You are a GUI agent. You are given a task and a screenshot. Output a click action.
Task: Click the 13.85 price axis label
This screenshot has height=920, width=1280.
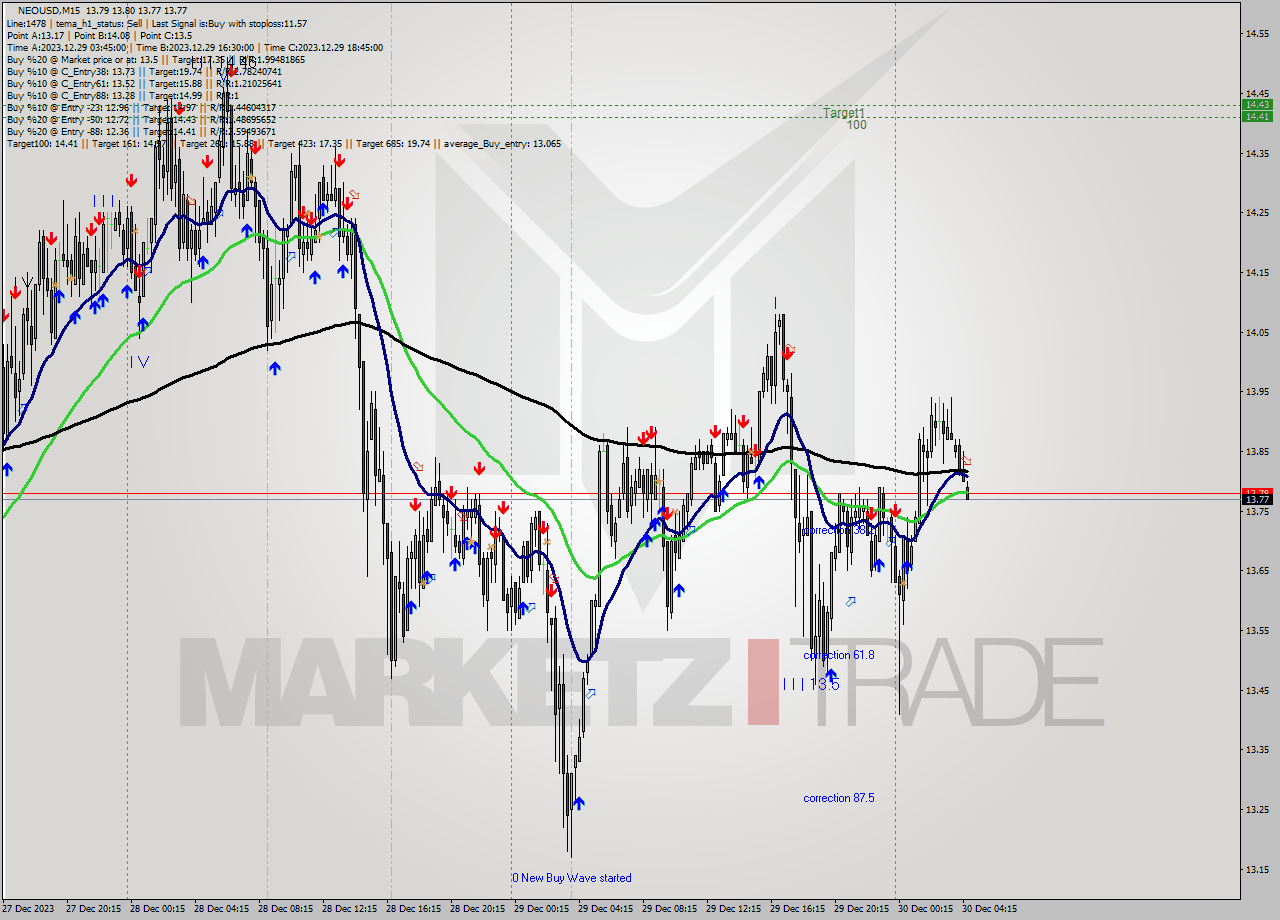1257,451
